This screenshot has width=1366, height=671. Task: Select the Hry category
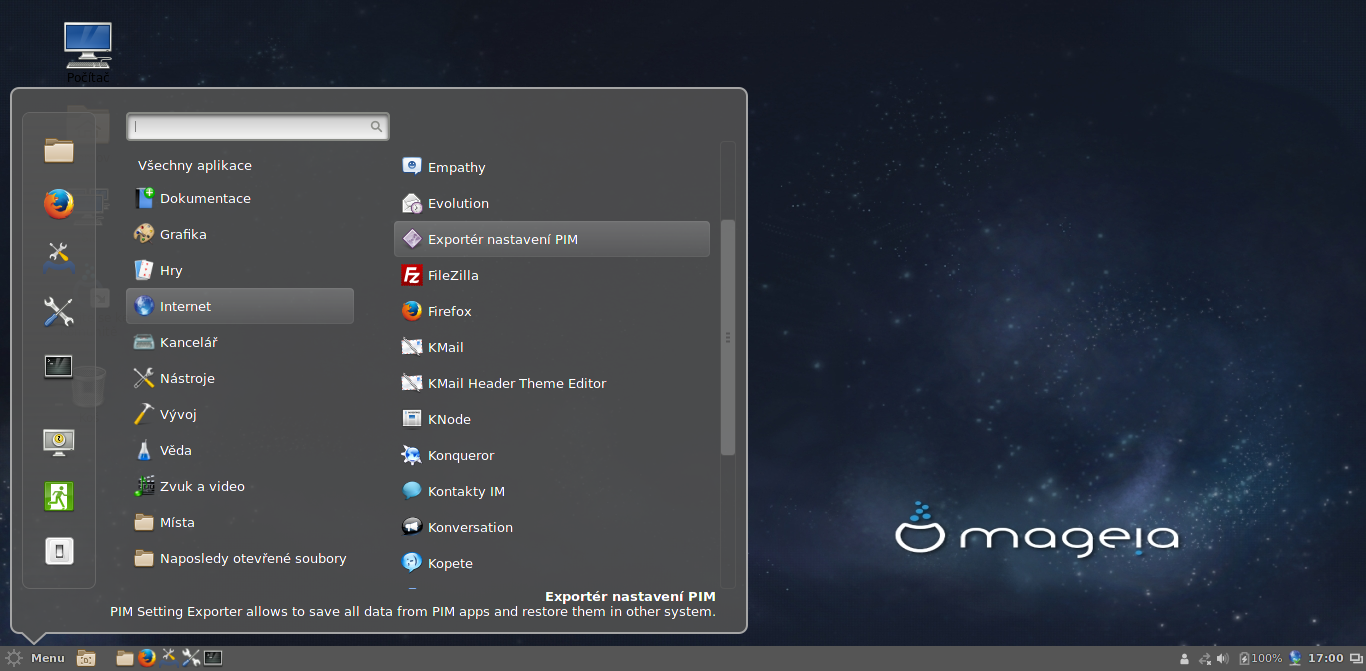240,270
